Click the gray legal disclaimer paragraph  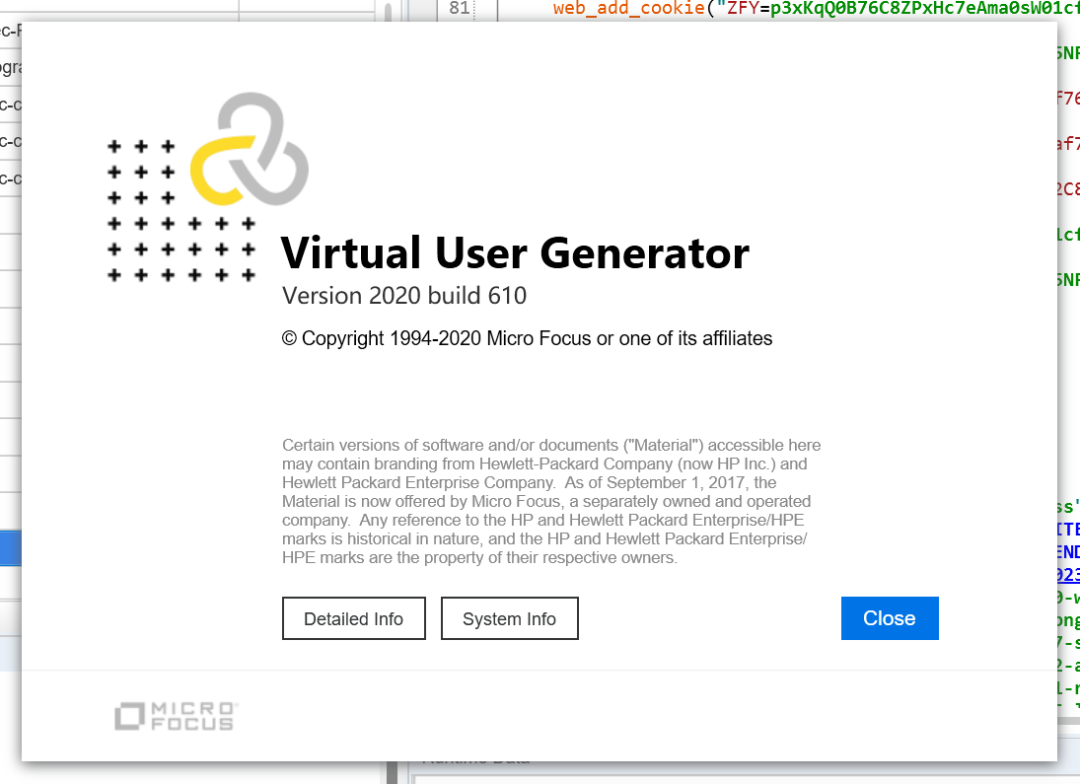pyautogui.click(x=550, y=501)
